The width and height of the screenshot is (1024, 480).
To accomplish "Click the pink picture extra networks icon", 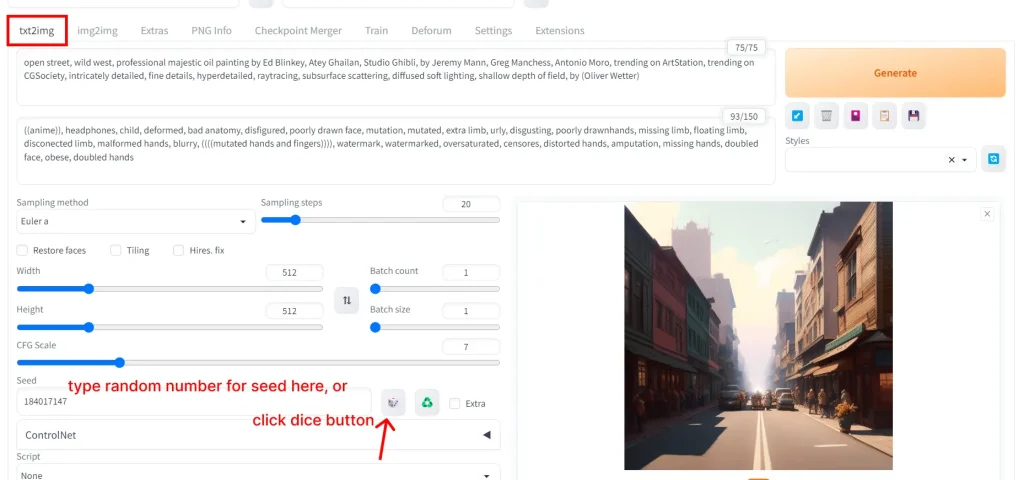I will (x=855, y=116).
